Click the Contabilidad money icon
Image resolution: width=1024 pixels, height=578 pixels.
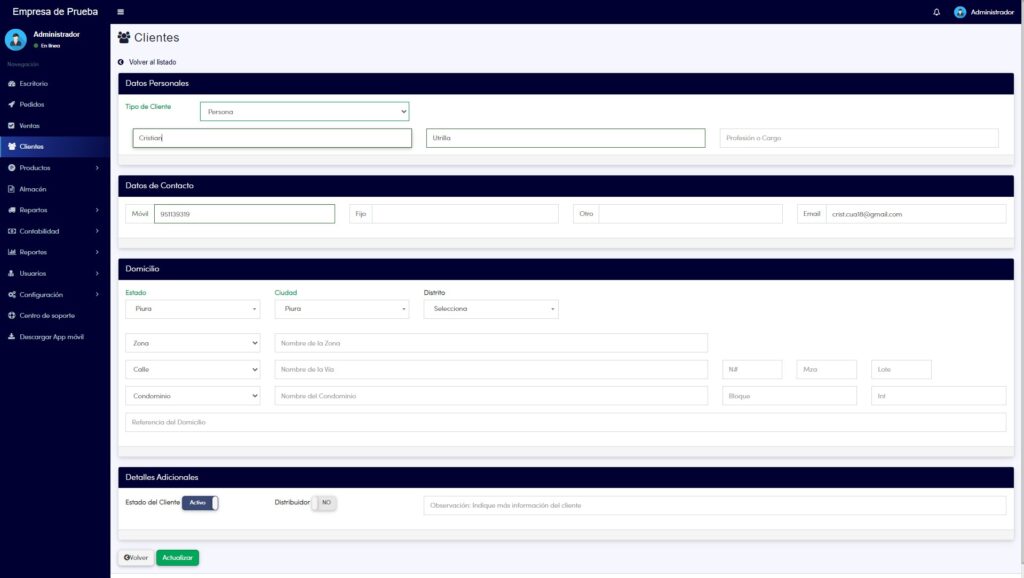(x=11, y=231)
